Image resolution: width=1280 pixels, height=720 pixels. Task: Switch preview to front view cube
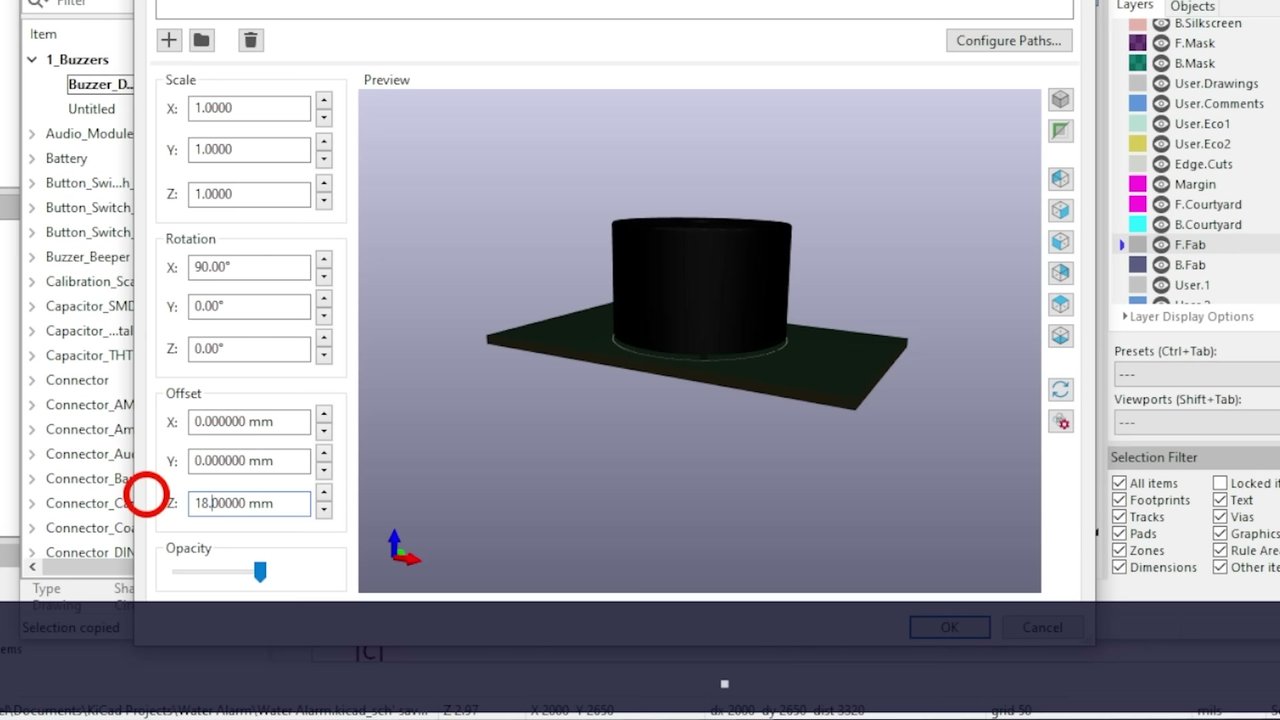pos(1060,242)
